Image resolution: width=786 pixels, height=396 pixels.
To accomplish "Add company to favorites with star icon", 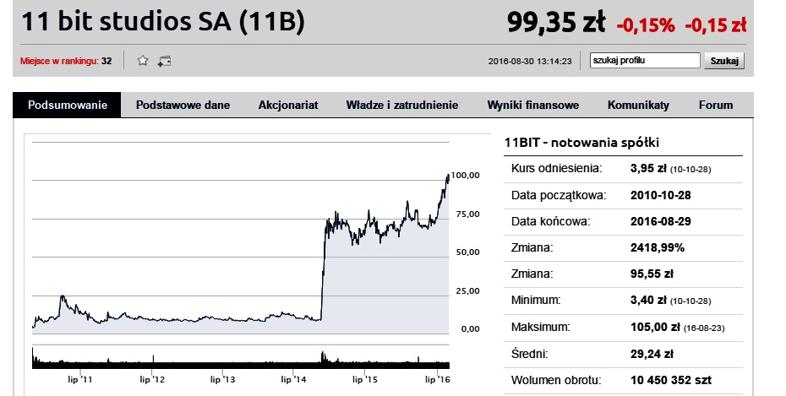I will click(x=143, y=61).
